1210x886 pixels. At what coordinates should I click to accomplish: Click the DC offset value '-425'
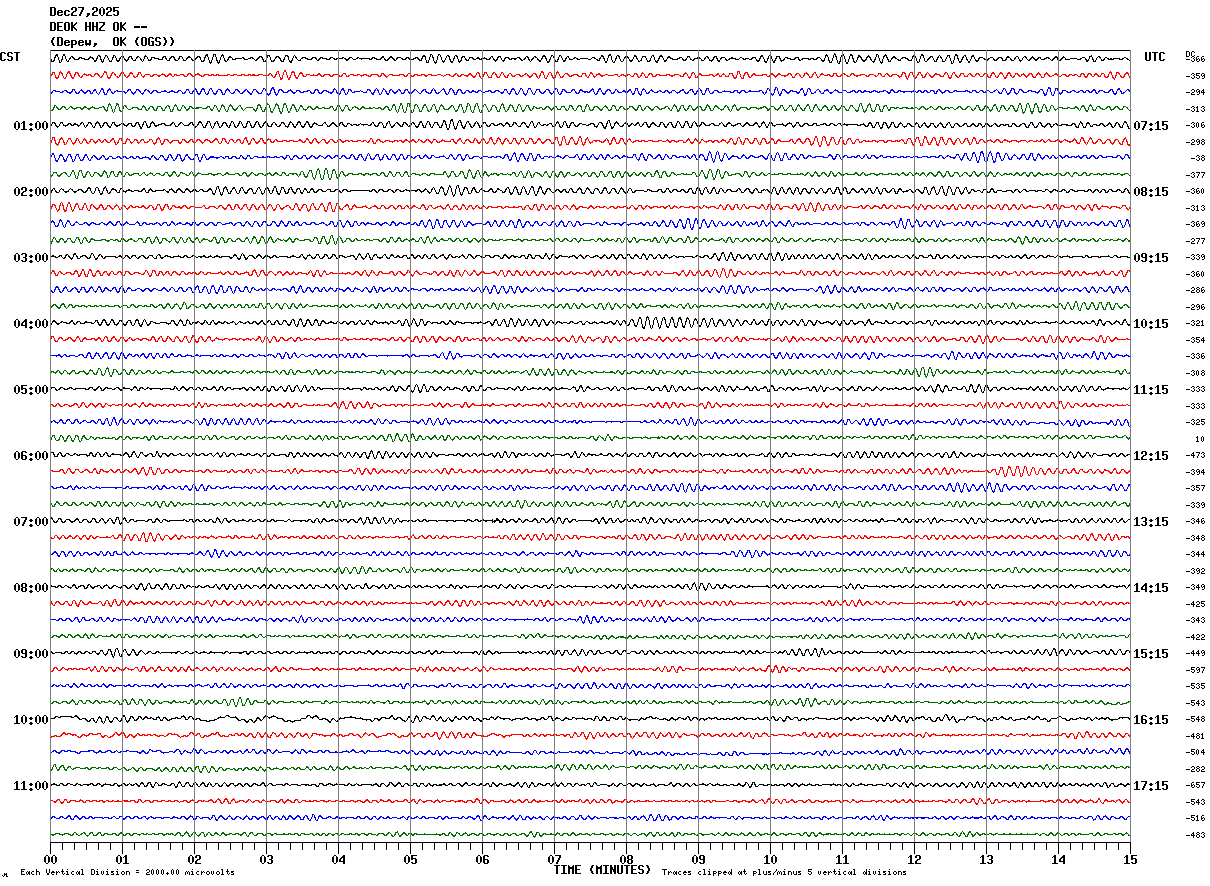tap(1195, 604)
